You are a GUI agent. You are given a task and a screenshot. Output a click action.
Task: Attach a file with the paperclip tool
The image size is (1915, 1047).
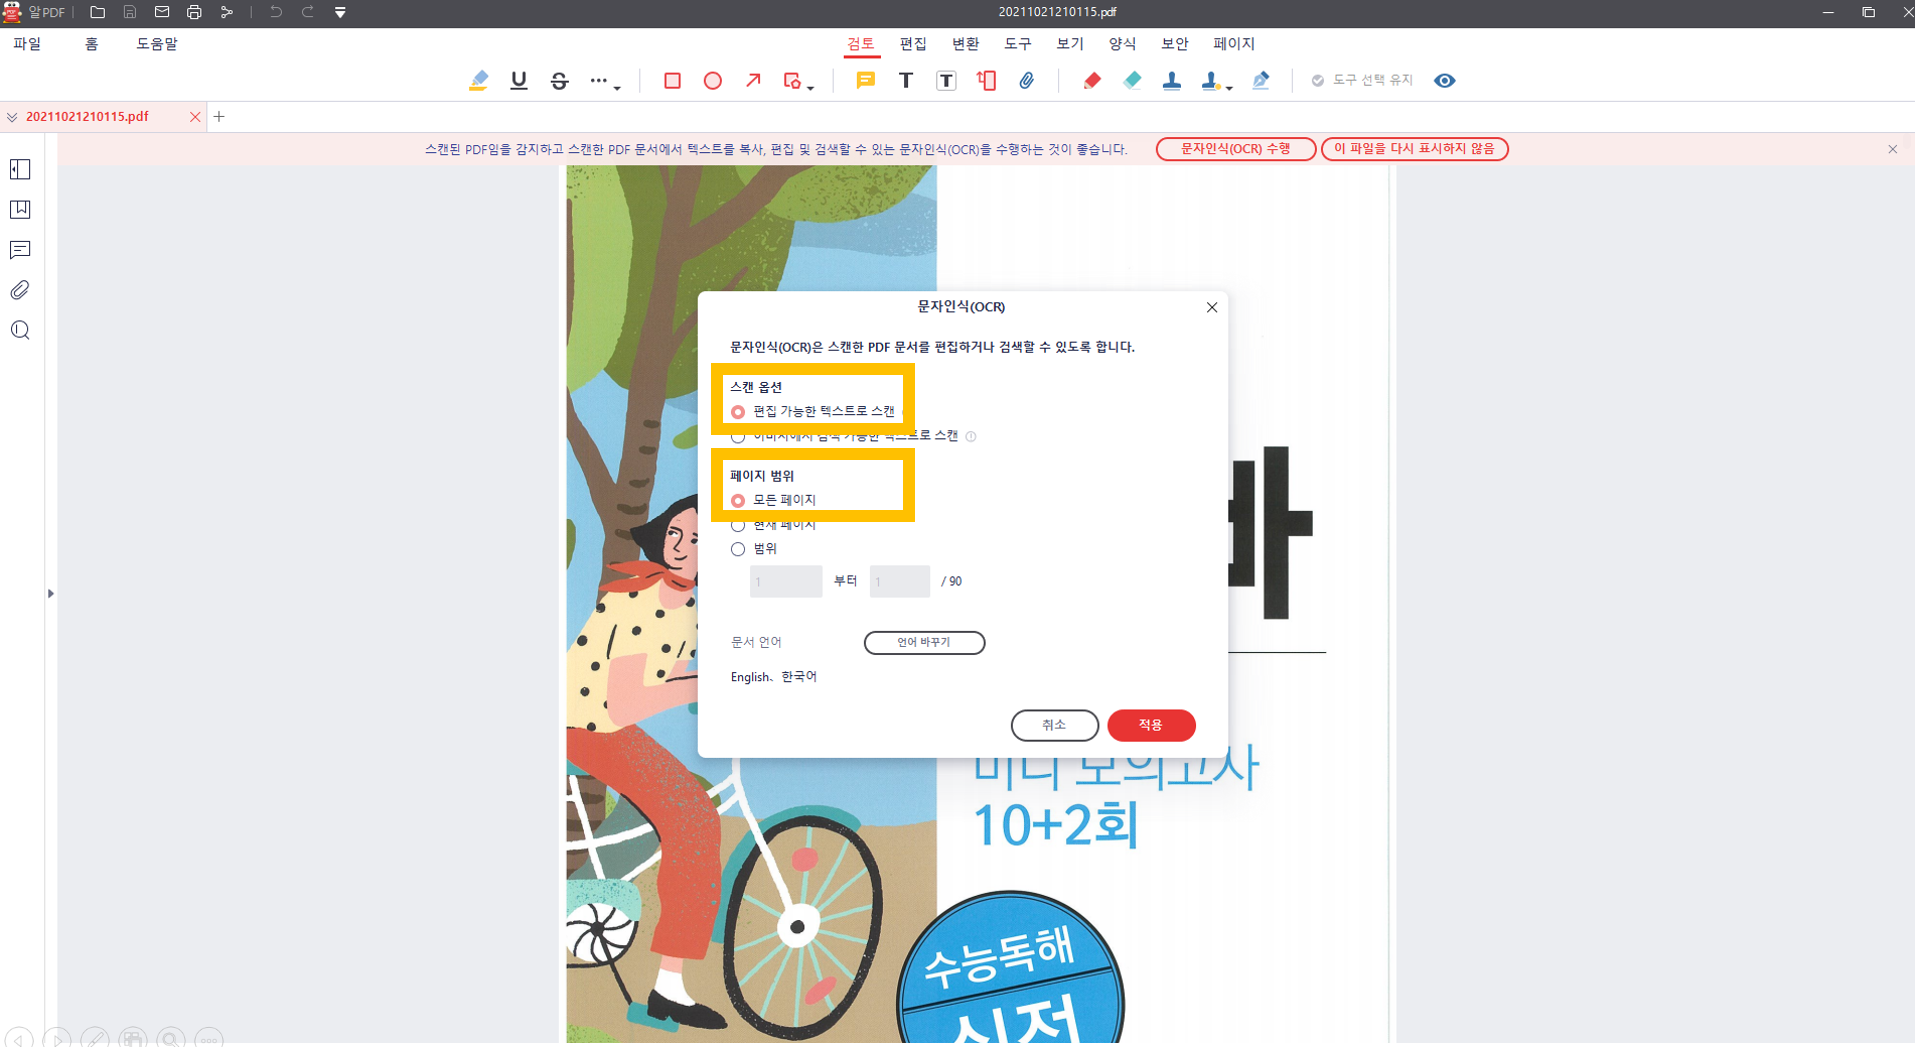(1027, 81)
